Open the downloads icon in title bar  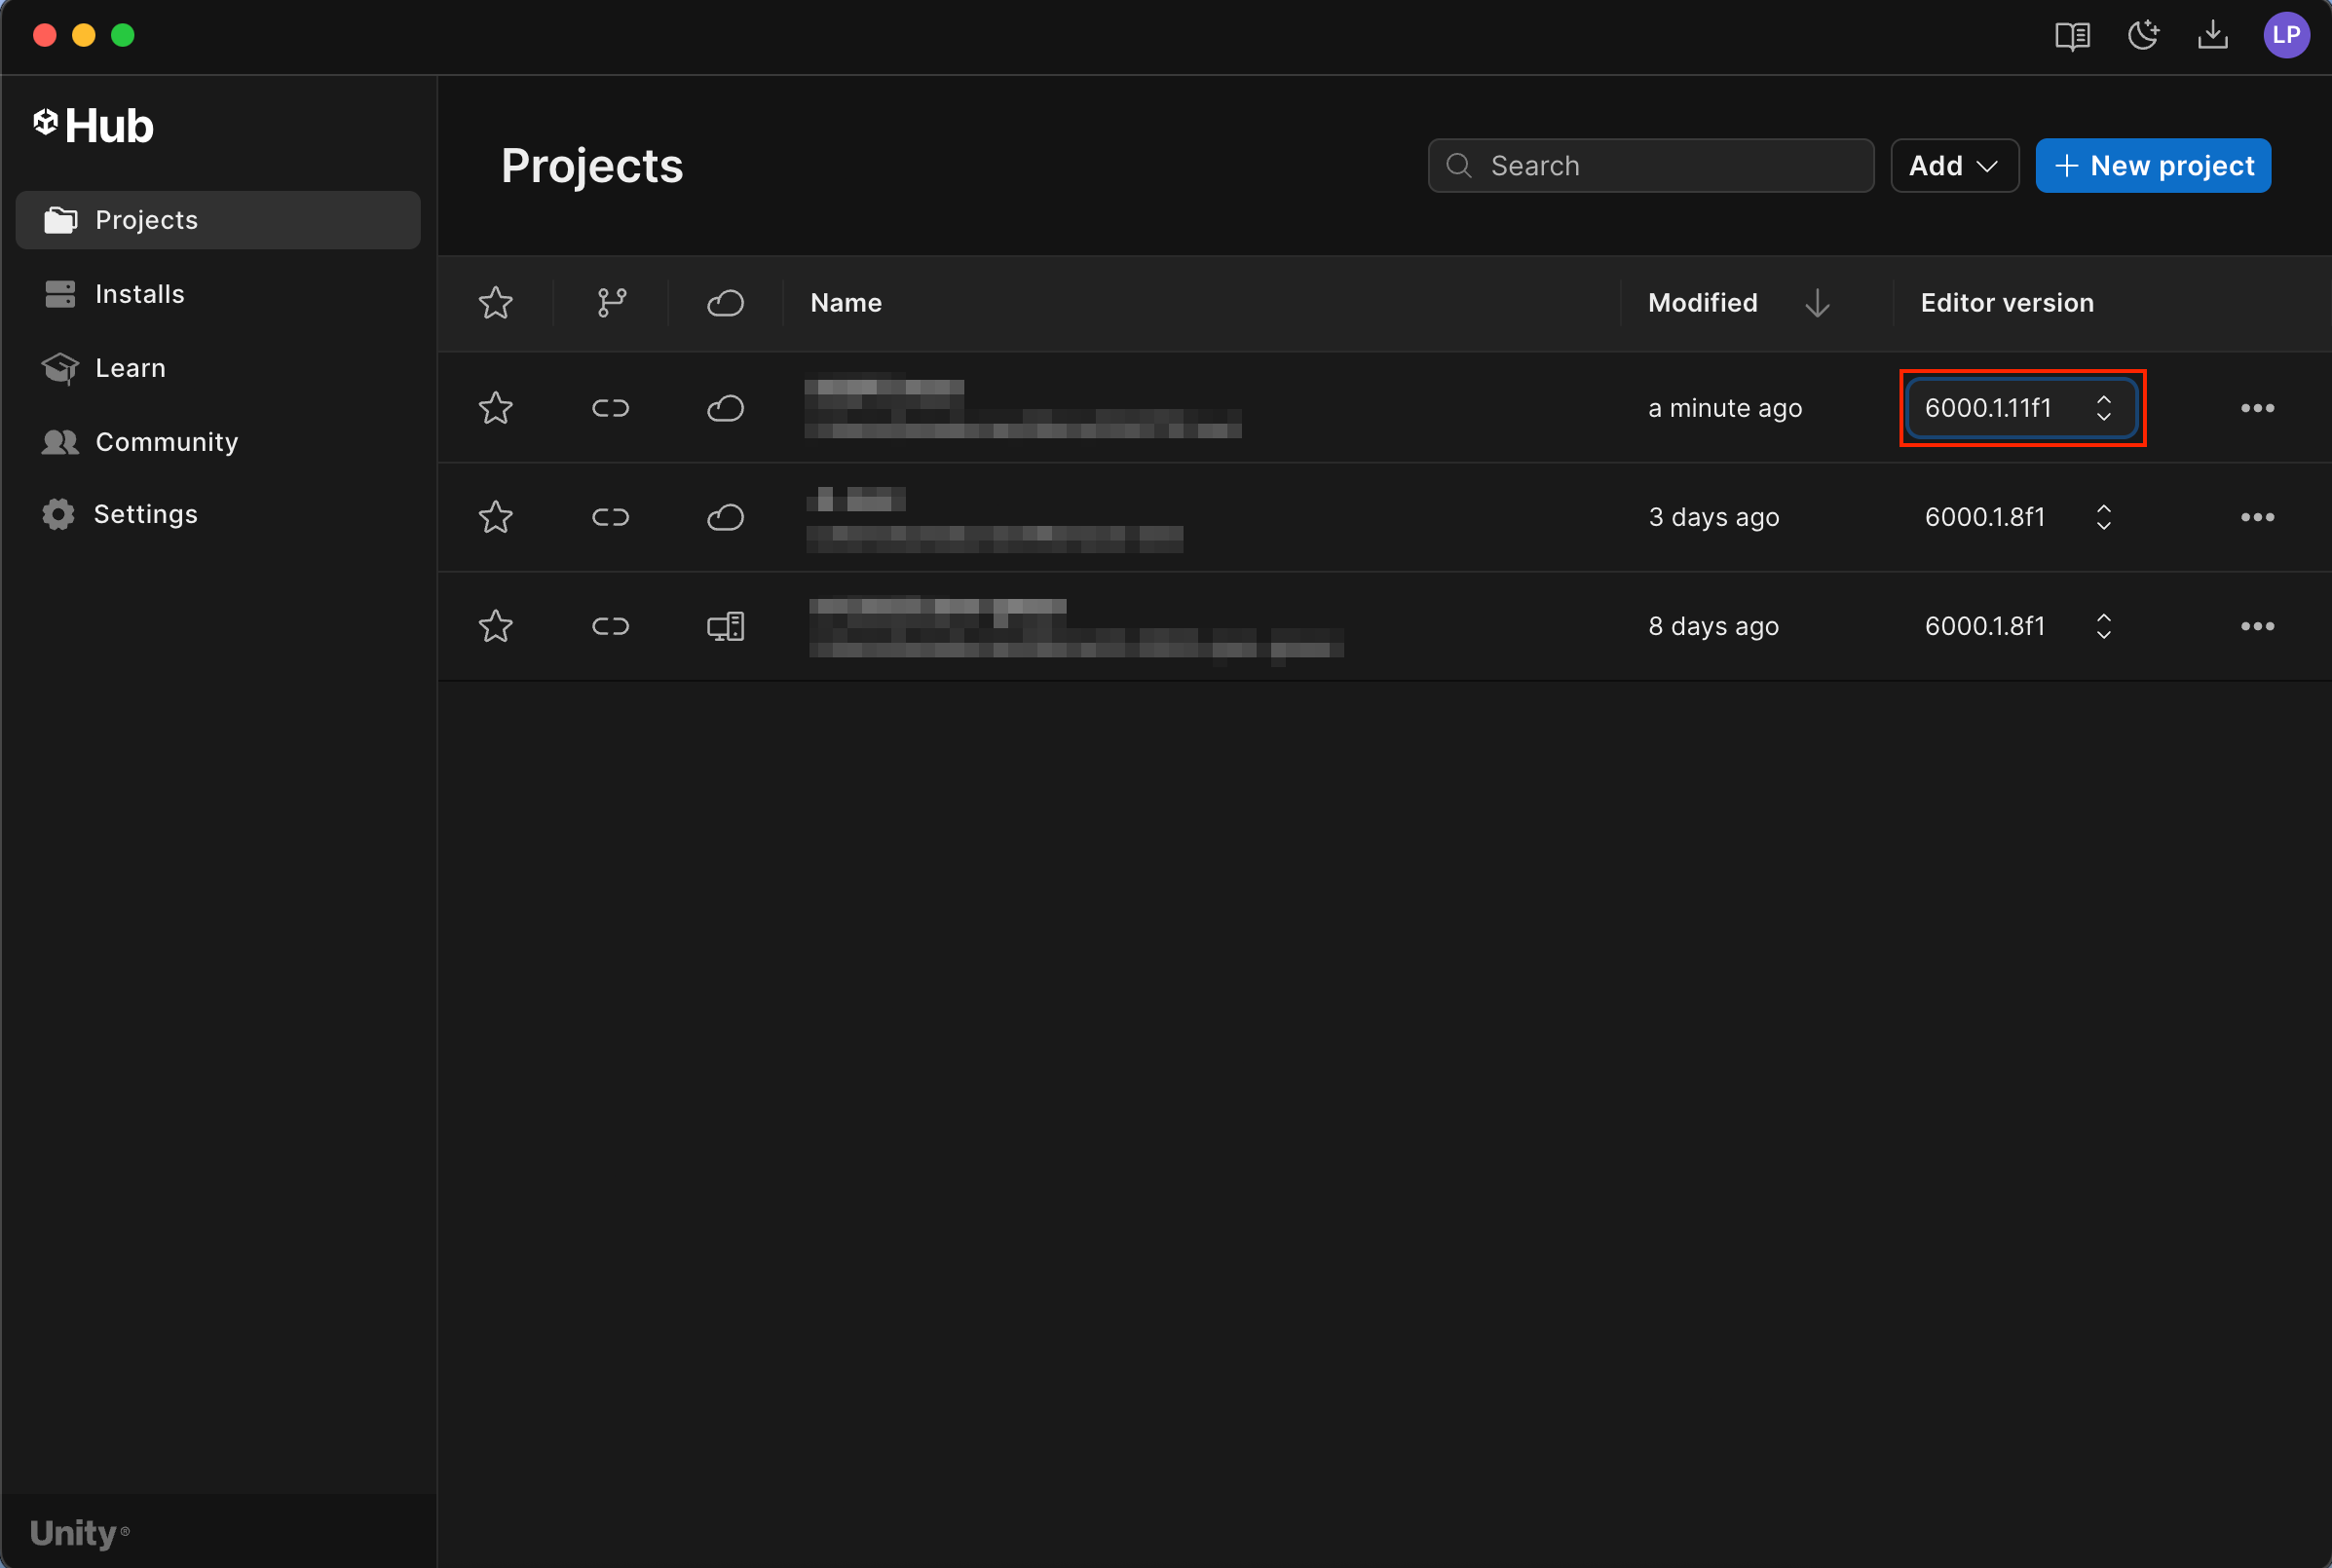point(2212,36)
